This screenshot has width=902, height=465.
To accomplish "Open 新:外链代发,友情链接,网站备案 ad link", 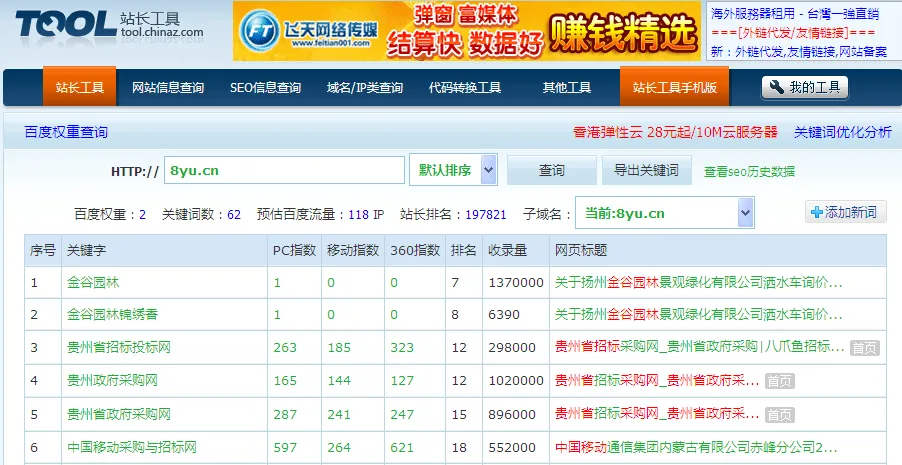I will [799, 52].
